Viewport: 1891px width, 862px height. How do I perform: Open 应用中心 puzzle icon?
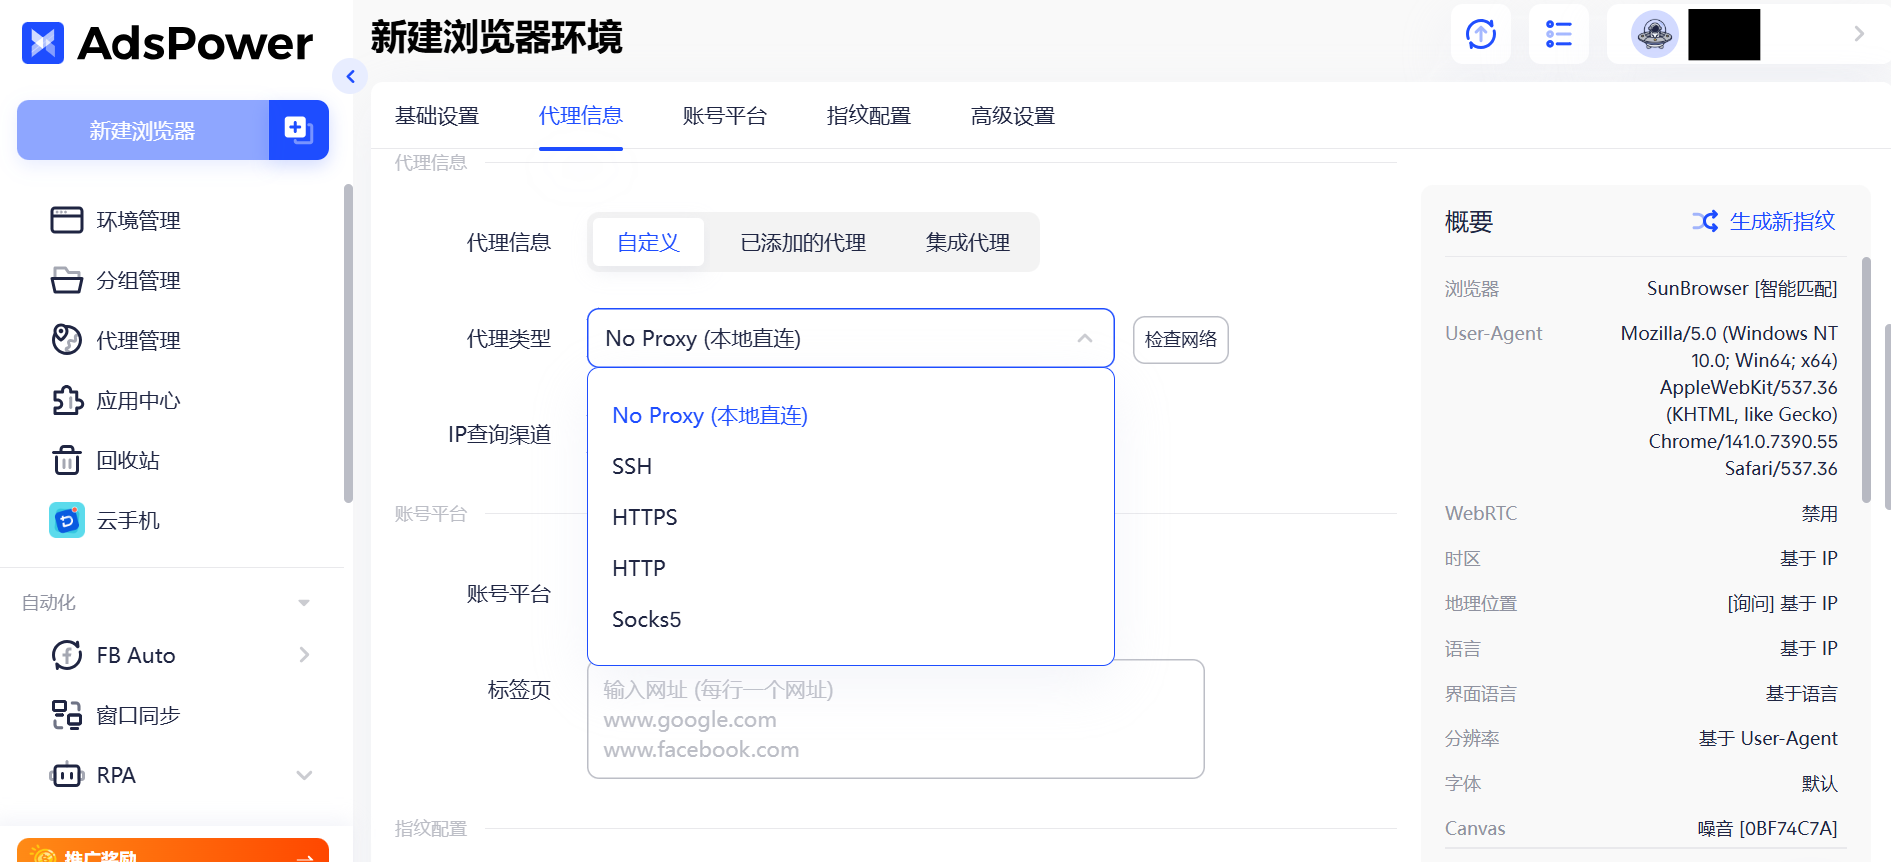(x=67, y=400)
